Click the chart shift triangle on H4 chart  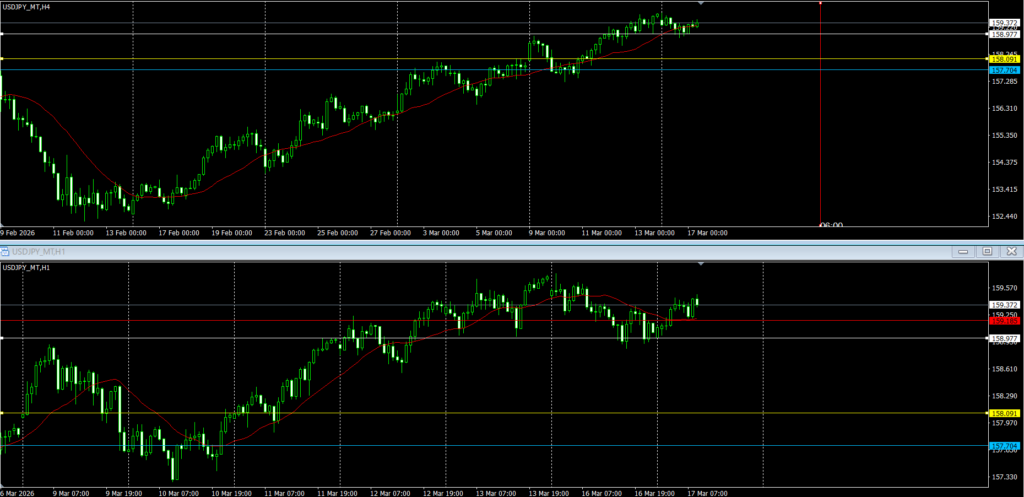click(x=700, y=5)
